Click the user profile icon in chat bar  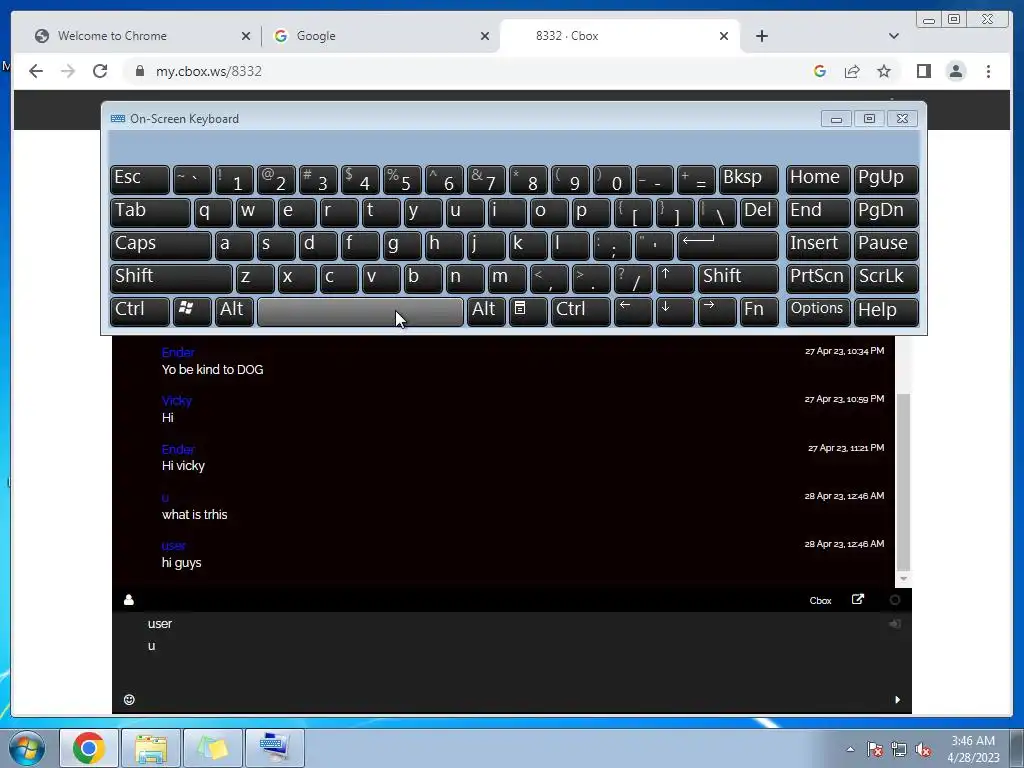(x=129, y=600)
